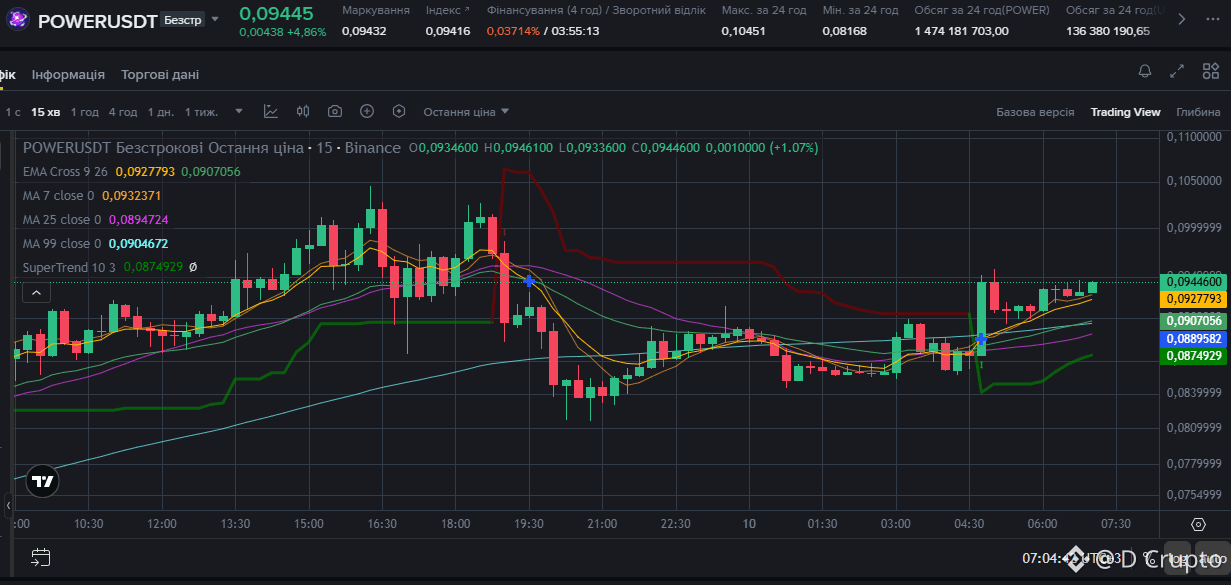
Task: Switch to Базова версія chart
Action: point(1035,112)
